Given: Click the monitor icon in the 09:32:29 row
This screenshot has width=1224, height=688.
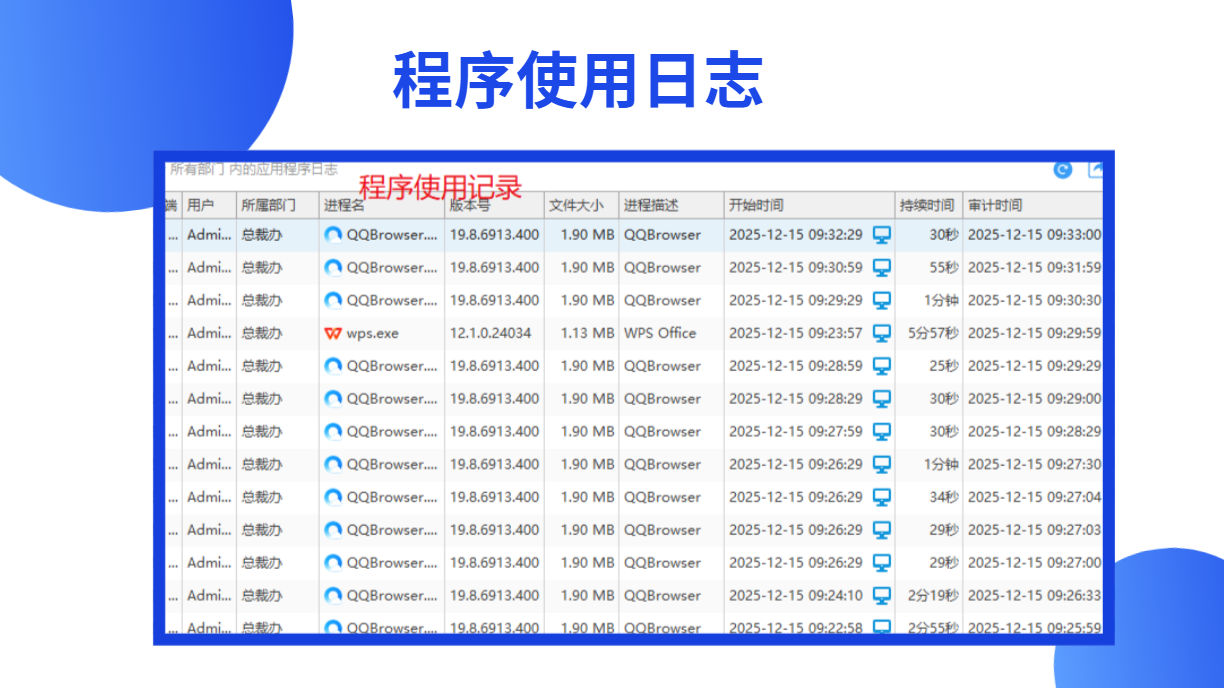Looking at the screenshot, I should pyautogui.click(x=882, y=235).
